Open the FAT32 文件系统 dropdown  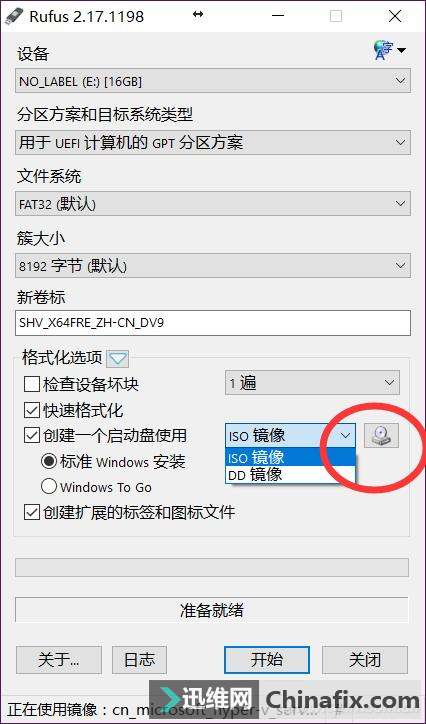213,204
